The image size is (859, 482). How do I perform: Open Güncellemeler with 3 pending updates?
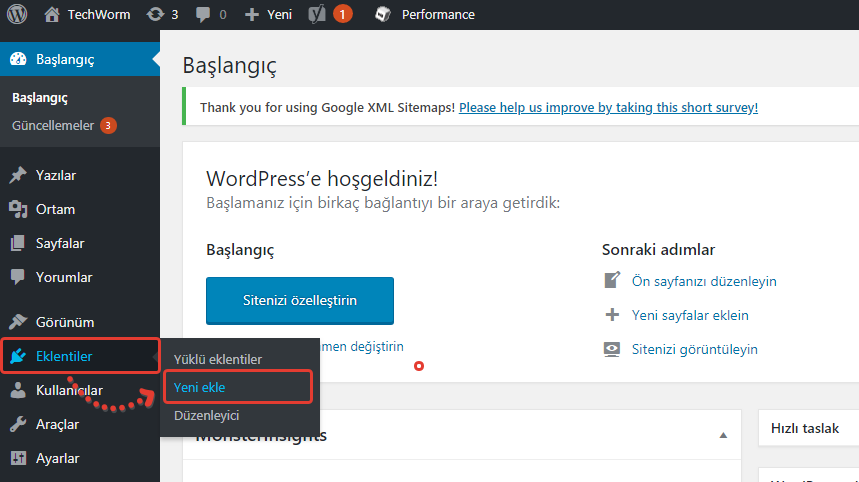pyautogui.click(x=53, y=126)
